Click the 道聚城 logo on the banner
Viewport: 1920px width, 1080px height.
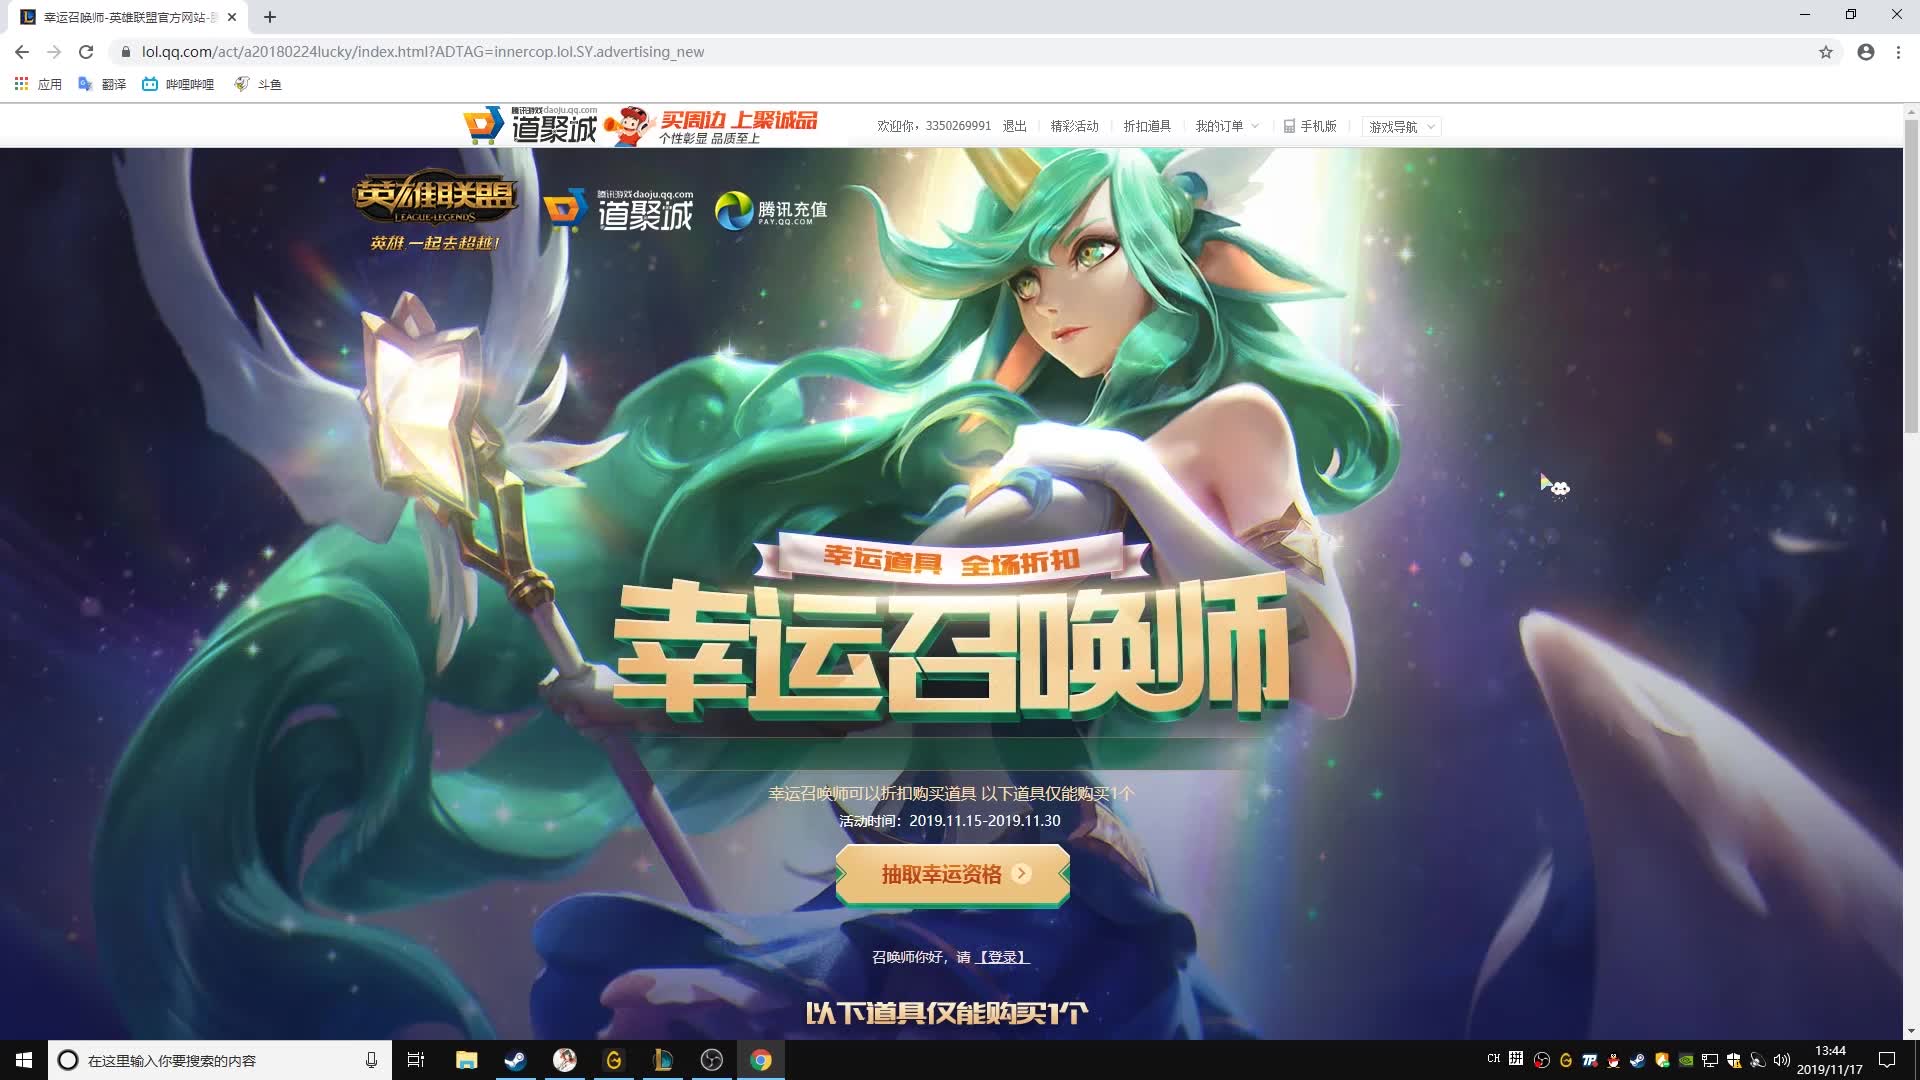618,210
